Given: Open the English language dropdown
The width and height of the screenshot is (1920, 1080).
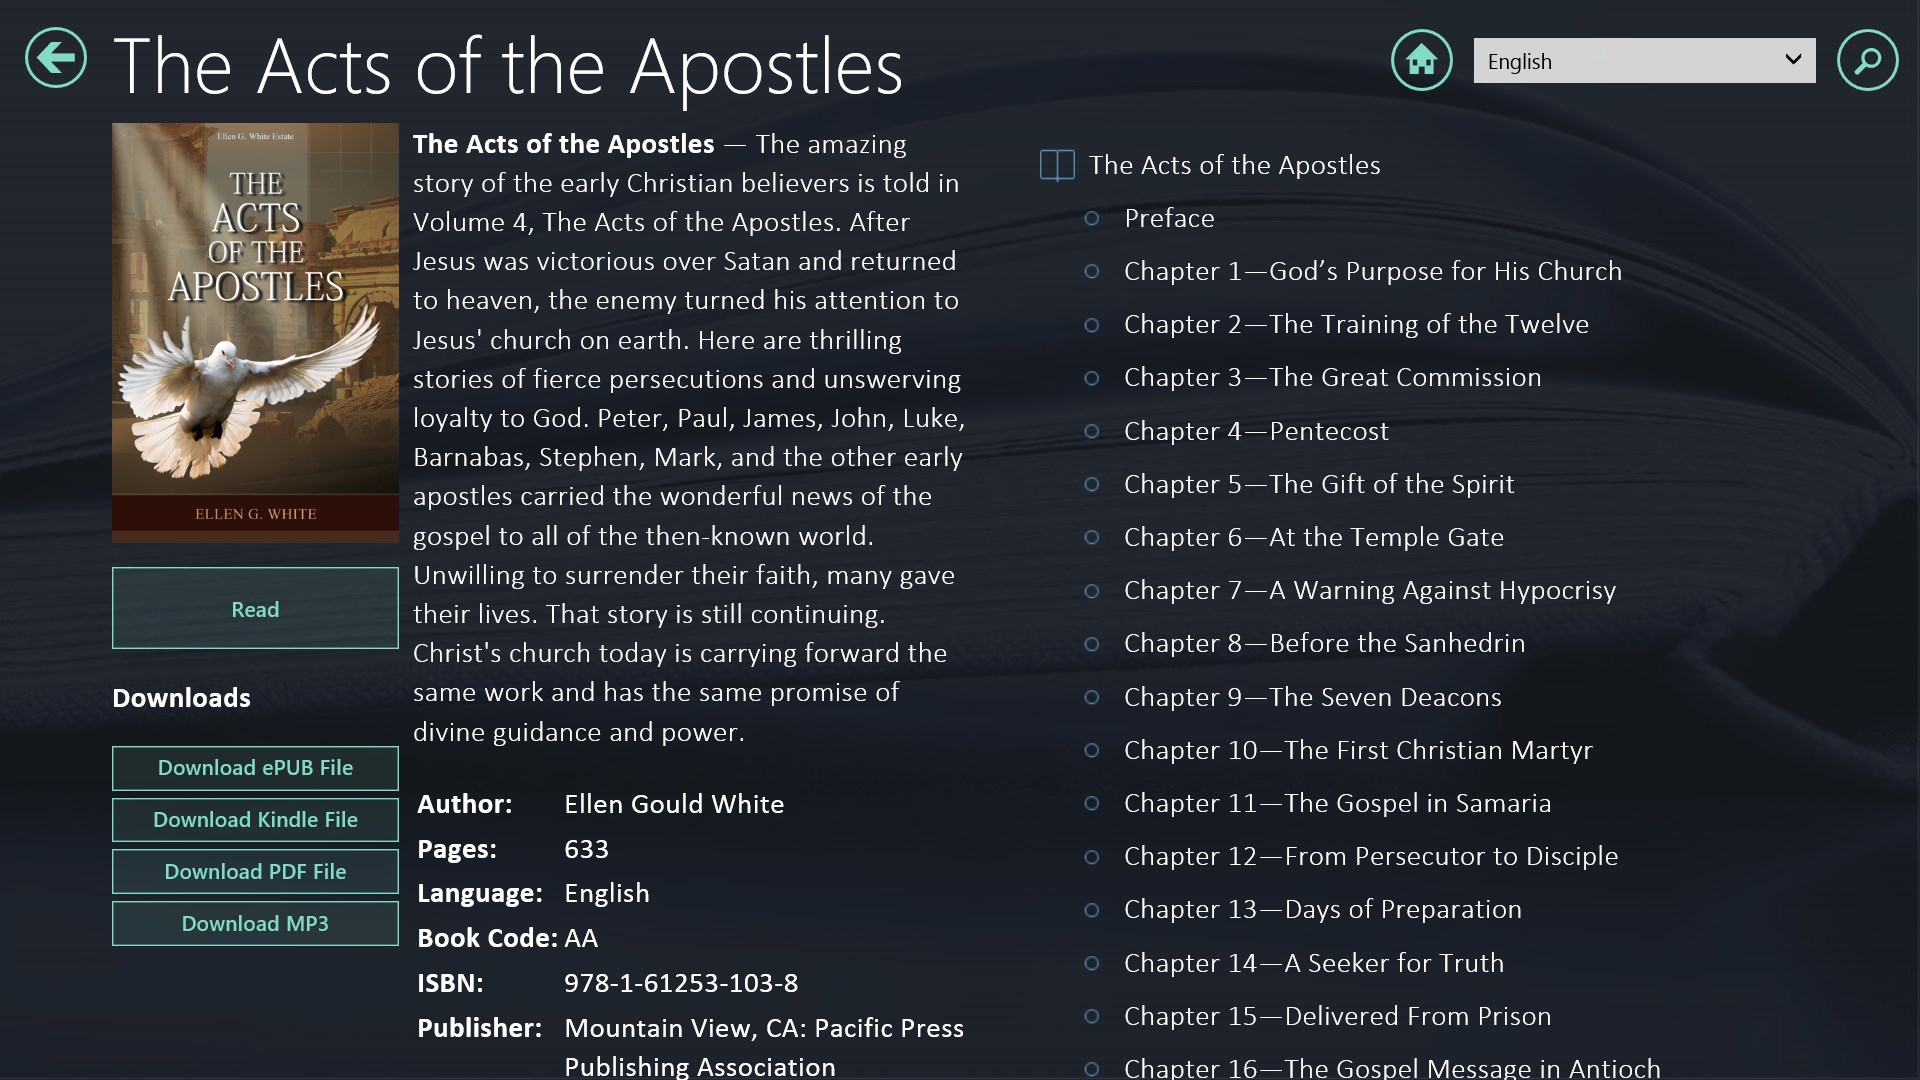Looking at the screenshot, I should coord(1644,61).
